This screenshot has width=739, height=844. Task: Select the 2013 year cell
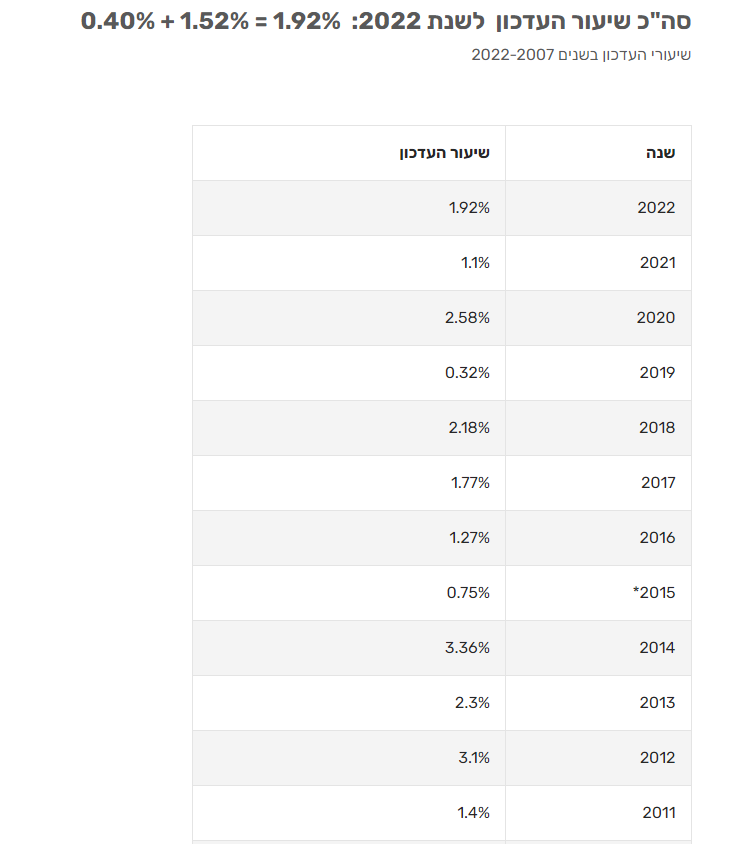pos(657,703)
